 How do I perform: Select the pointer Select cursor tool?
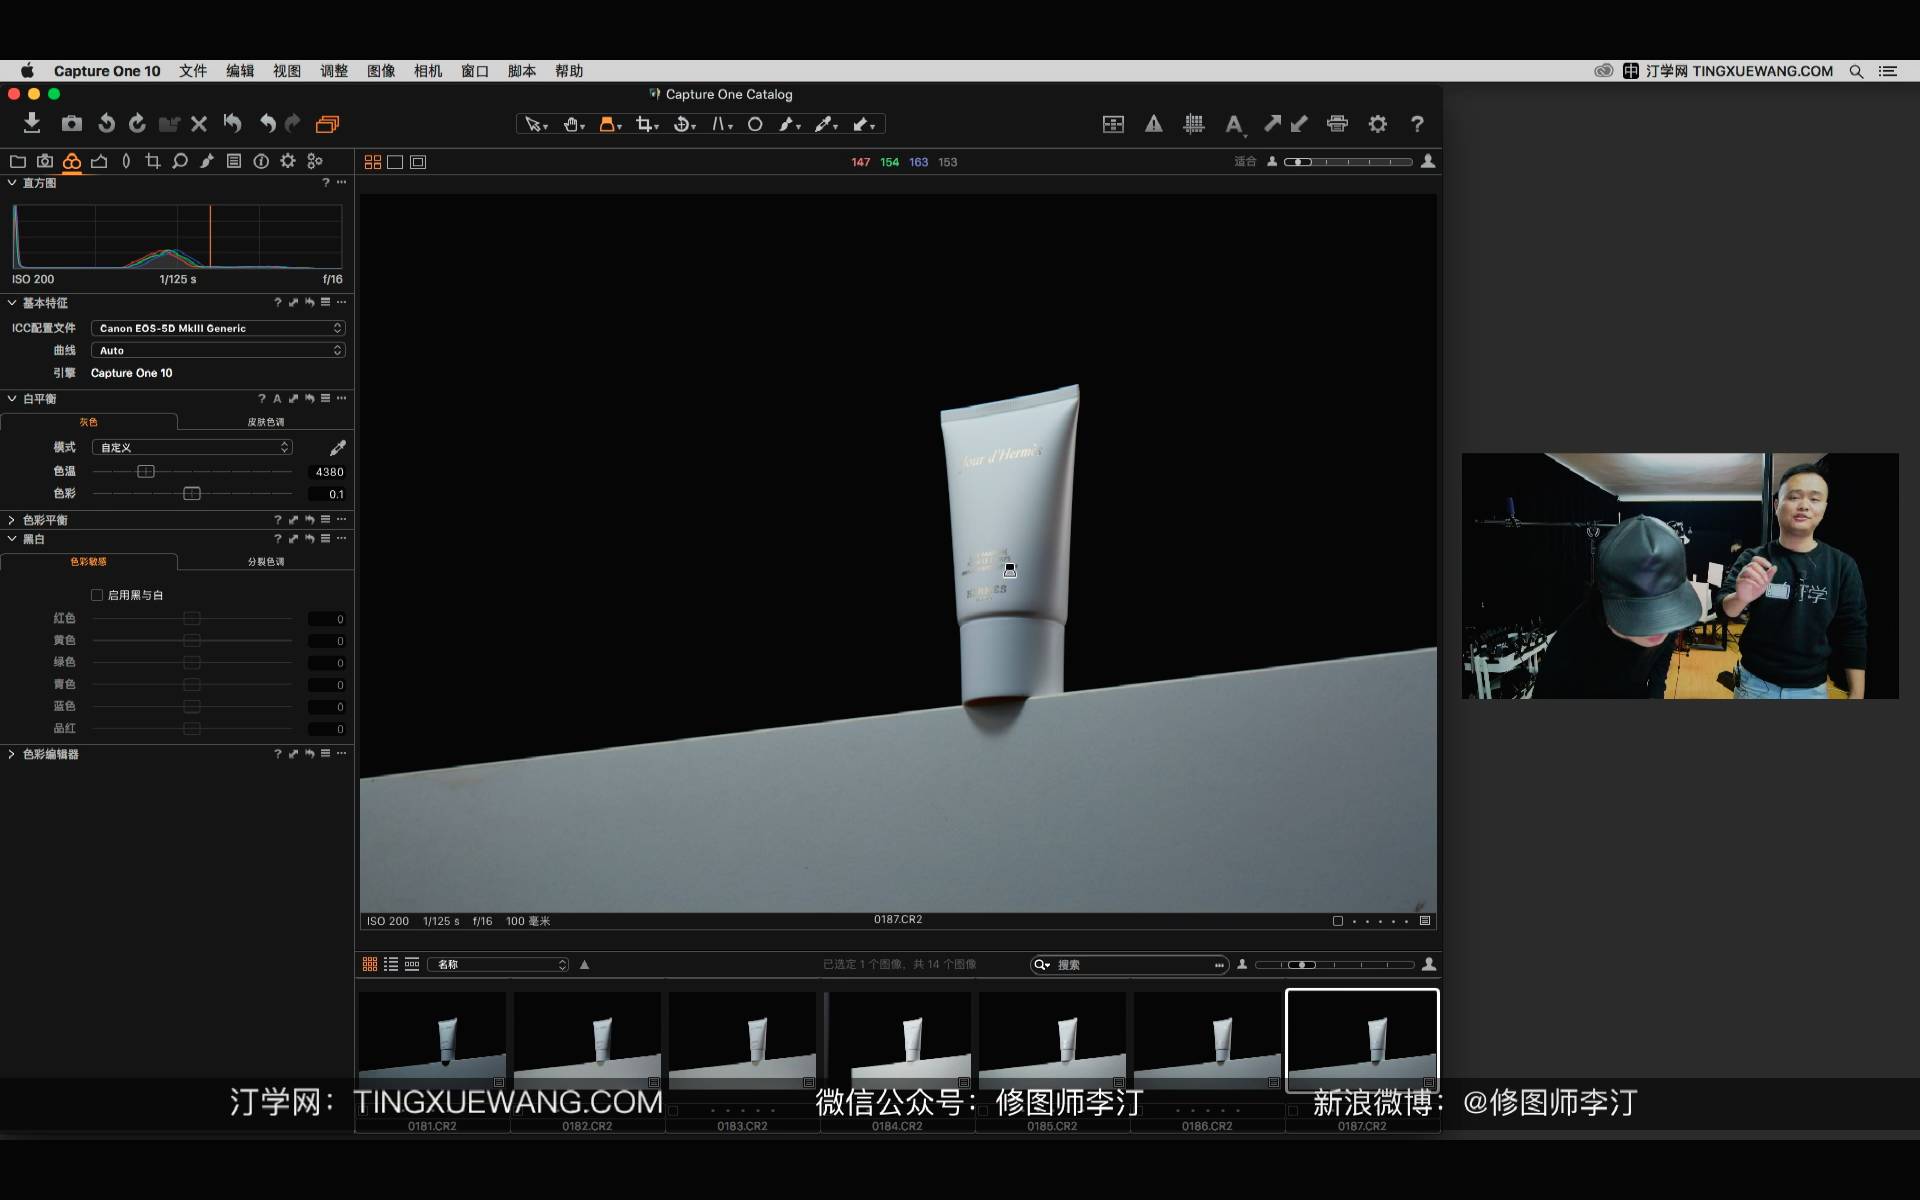pyautogui.click(x=536, y=124)
